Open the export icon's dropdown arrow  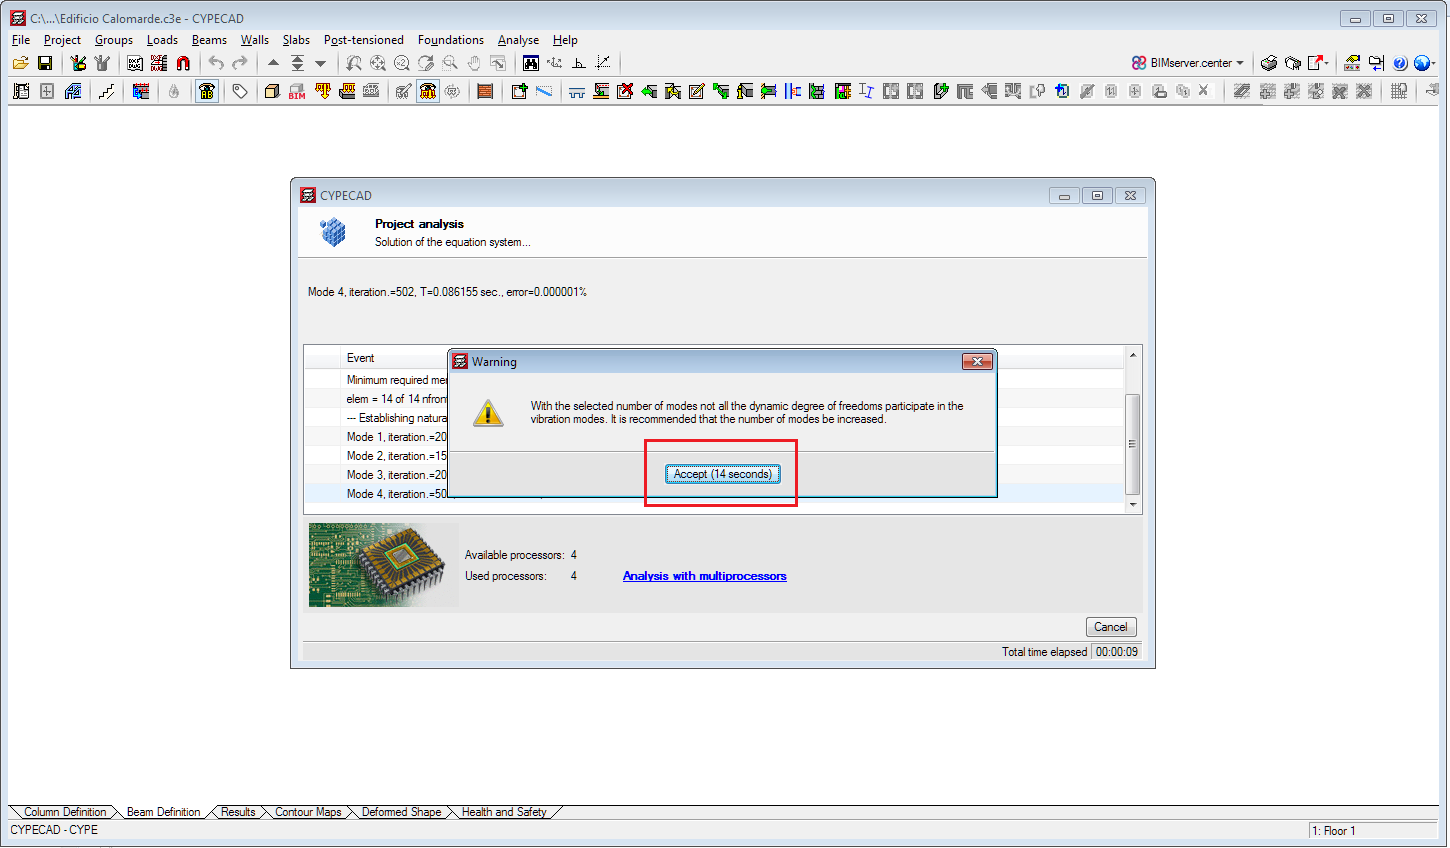1326,63
